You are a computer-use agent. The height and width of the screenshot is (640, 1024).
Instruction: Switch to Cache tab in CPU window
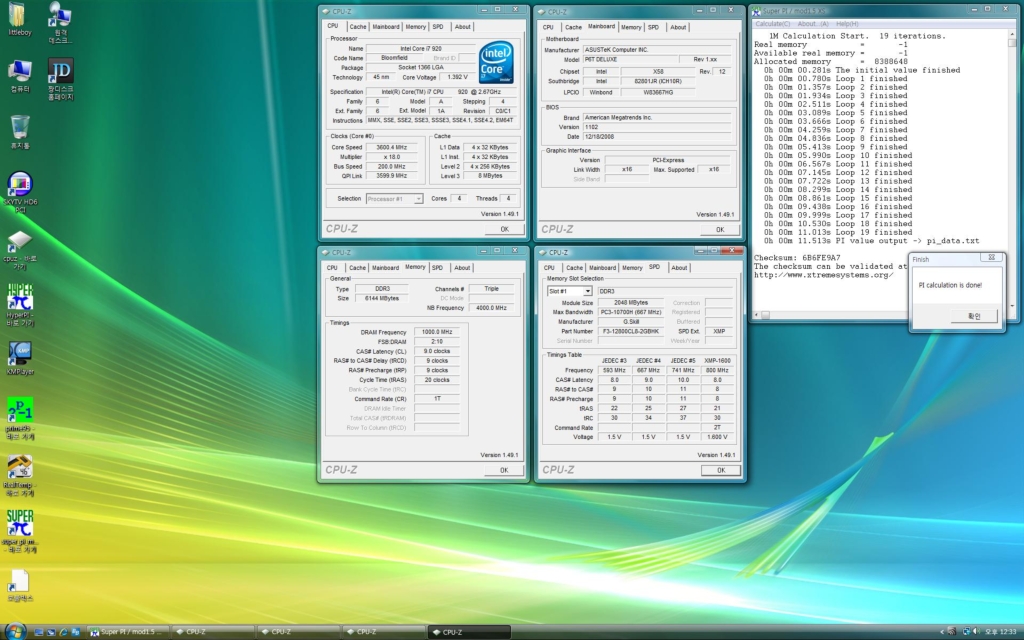click(x=358, y=27)
